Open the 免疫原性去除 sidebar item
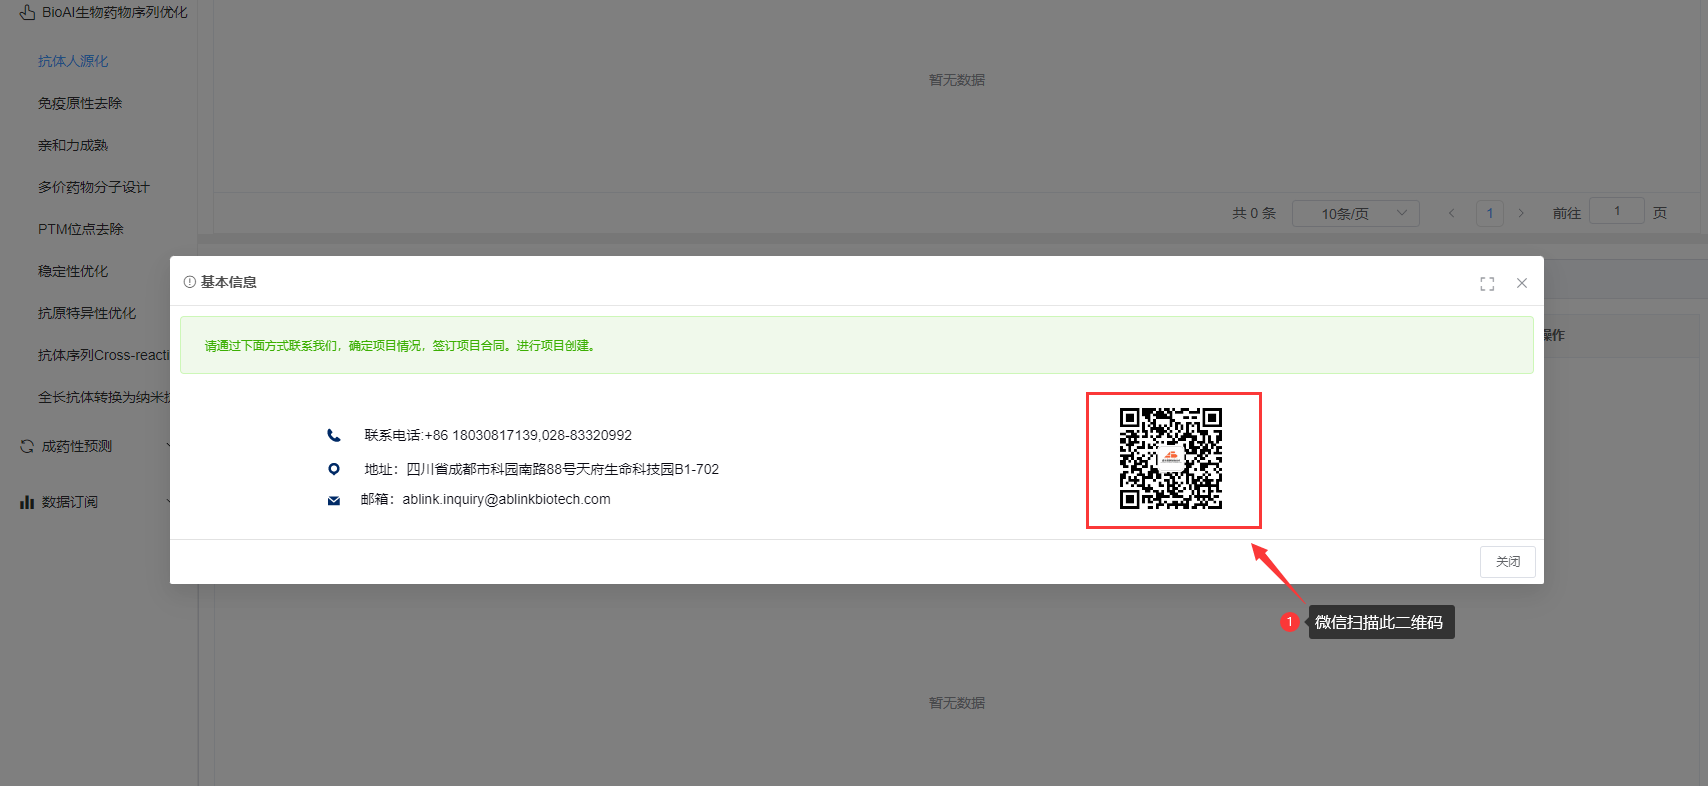Screen dimensions: 1708x786 80,103
